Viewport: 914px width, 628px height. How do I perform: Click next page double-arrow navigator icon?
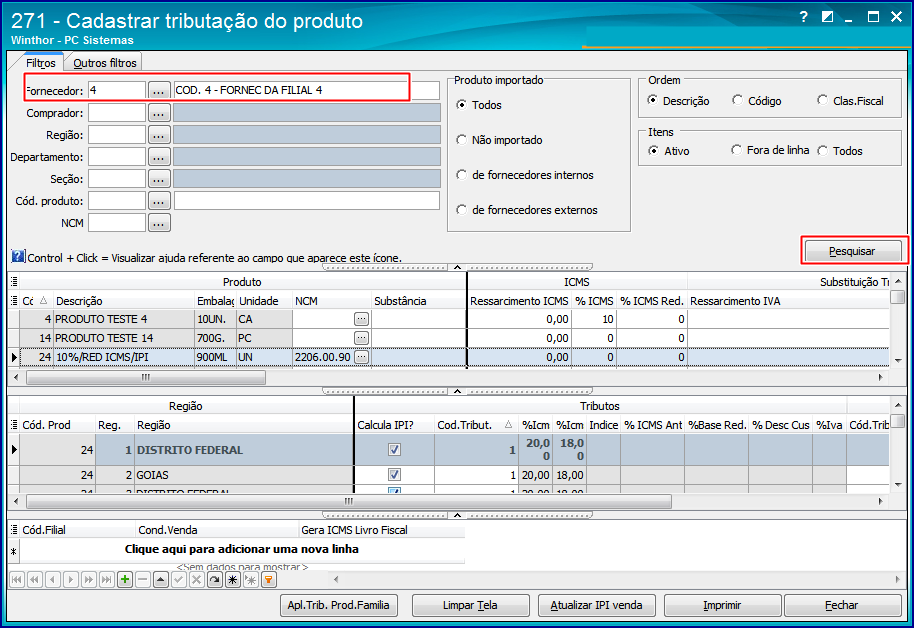click(x=89, y=580)
